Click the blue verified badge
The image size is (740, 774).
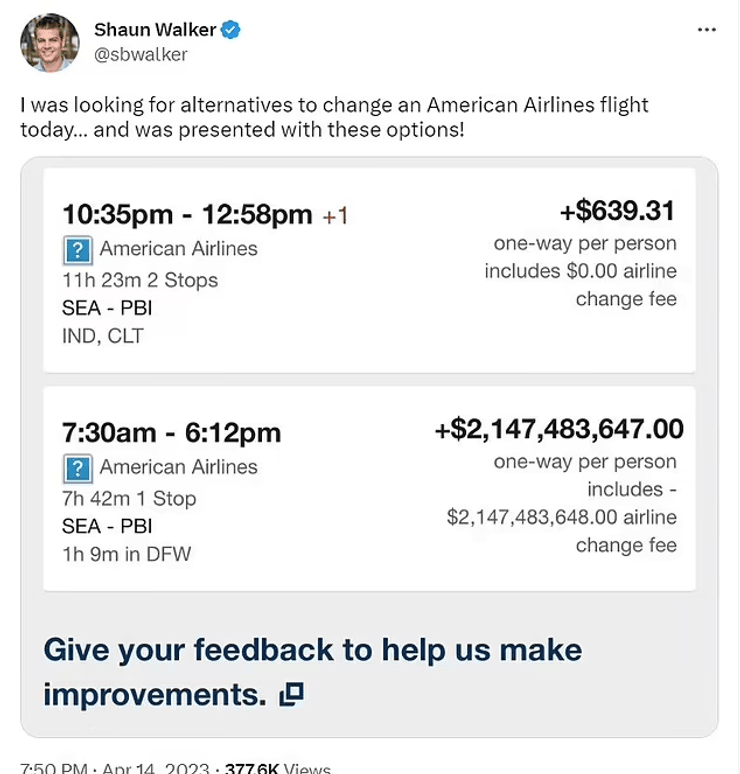(231, 30)
